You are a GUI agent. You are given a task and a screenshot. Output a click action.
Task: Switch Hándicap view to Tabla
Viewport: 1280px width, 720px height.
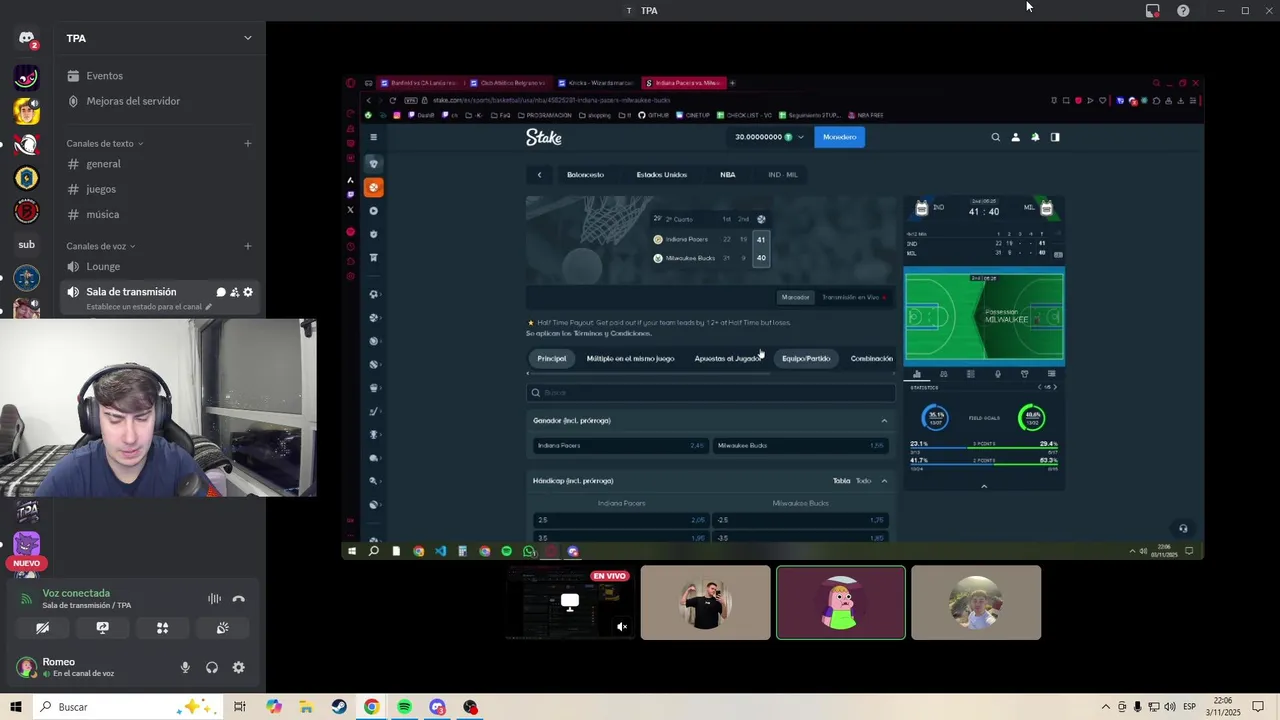click(841, 481)
